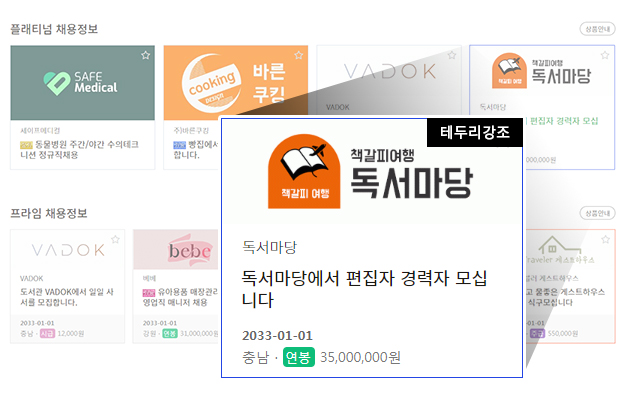The width and height of the screenshot is (625, 400).
Task: Open 상품안내 beside 플래티넘 채용정보
Action: [597, 29]
